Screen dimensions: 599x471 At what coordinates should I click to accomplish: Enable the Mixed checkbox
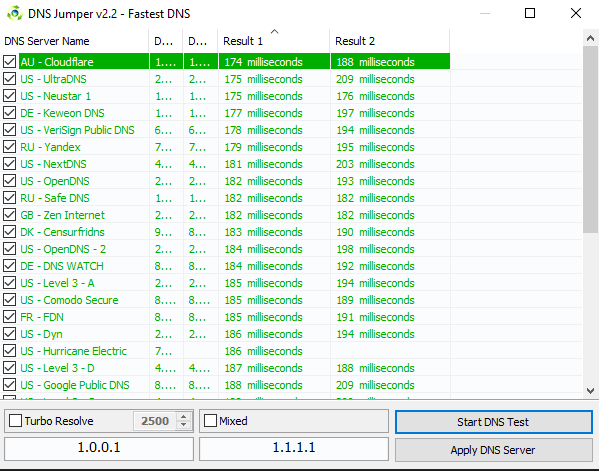click(x=210, y=421)
